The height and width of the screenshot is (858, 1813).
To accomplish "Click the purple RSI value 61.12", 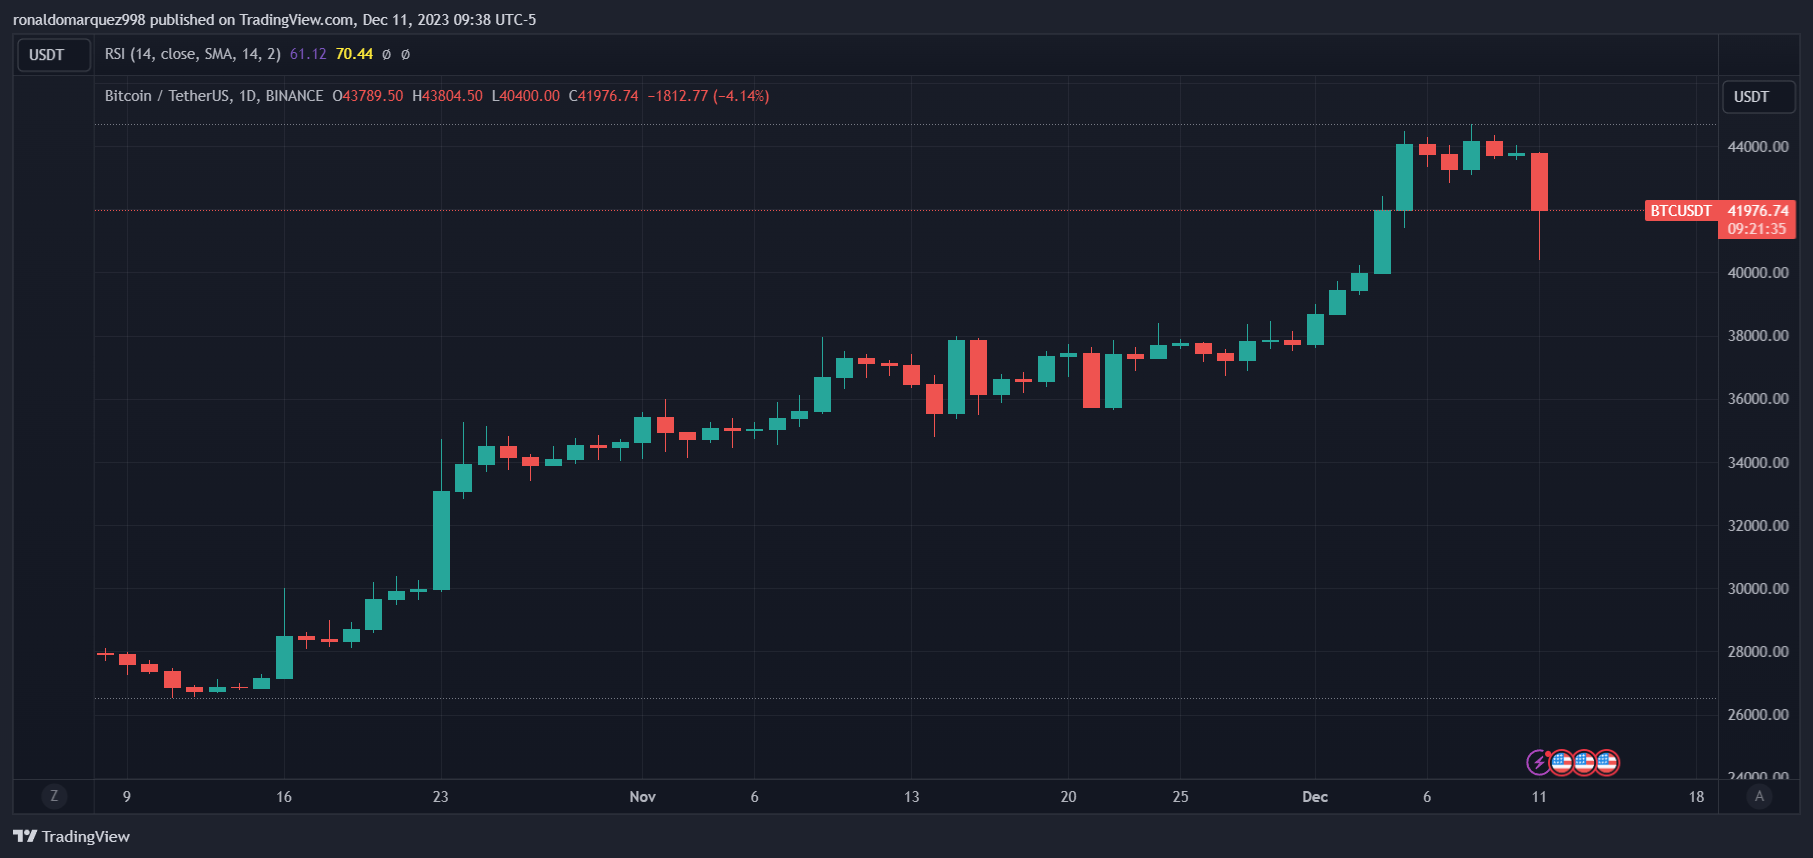I will point(308,54).
